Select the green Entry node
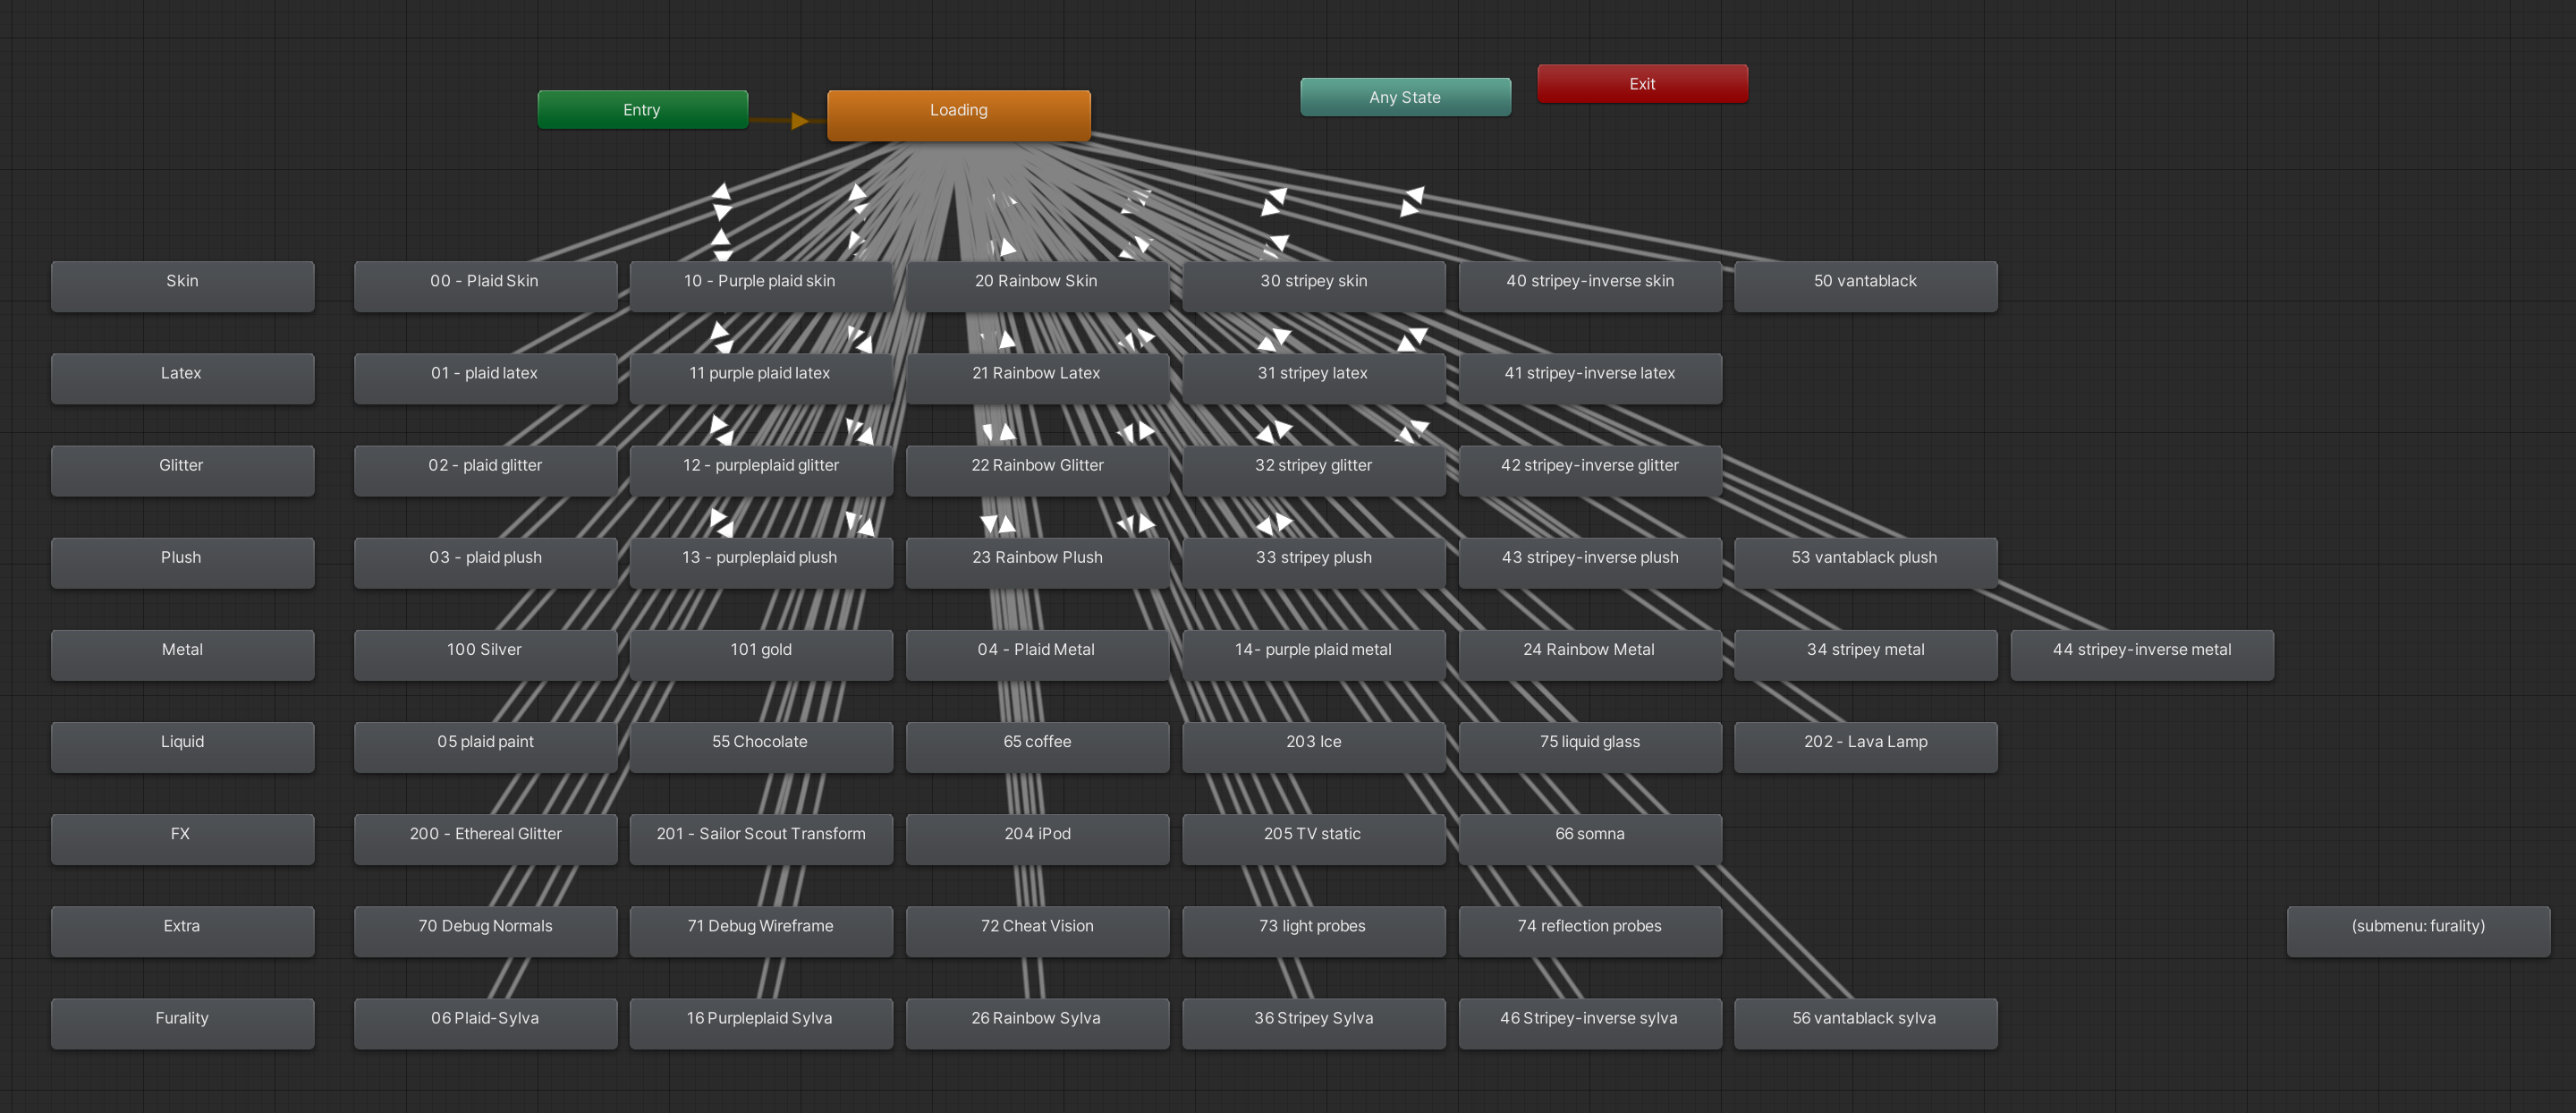This screenshot has width=2576, height=1113. [x=642, y=110]
